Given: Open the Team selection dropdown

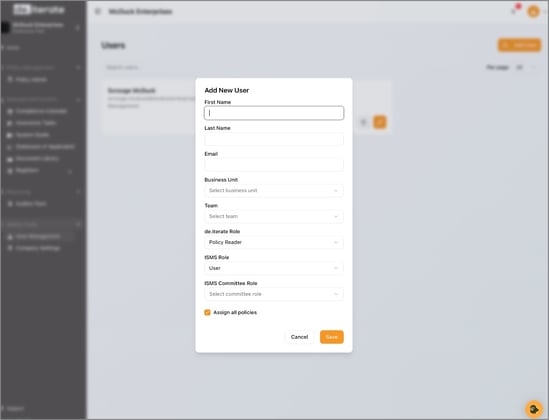Looking at the screenshot, I should pyautogui.click(x=274, y=217).
